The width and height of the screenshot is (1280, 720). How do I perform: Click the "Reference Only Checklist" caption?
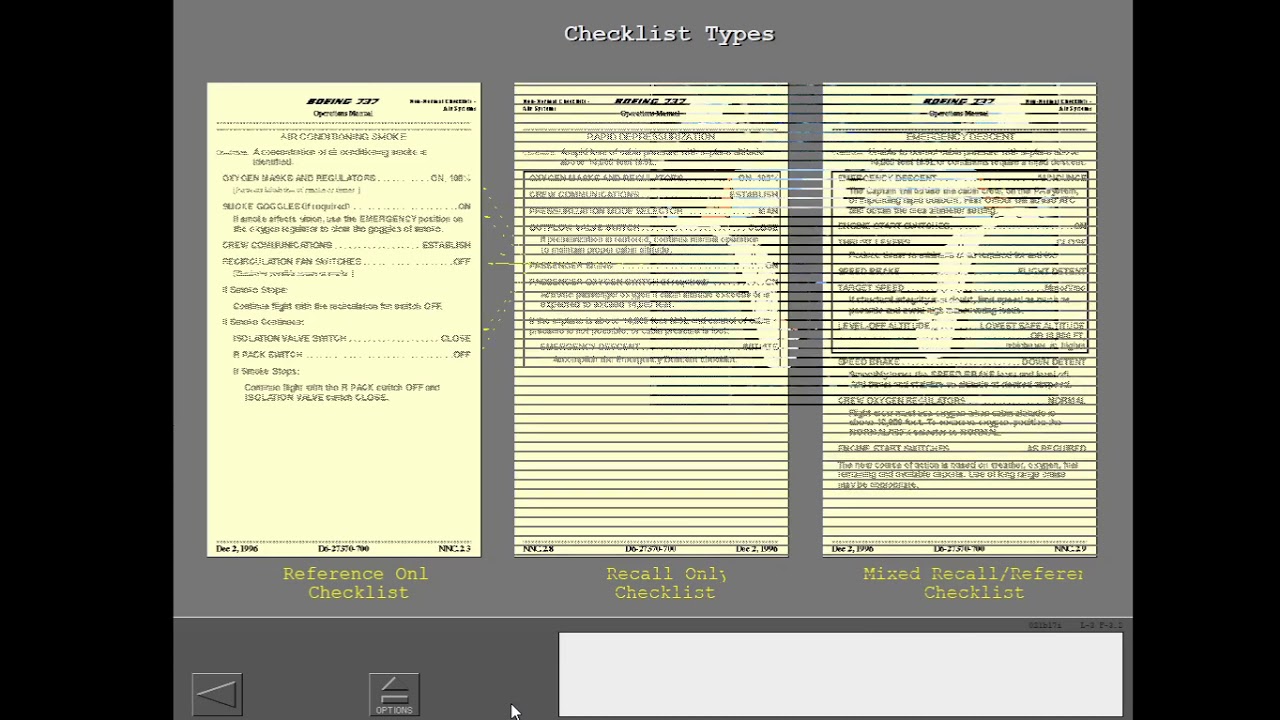point(357,583)
